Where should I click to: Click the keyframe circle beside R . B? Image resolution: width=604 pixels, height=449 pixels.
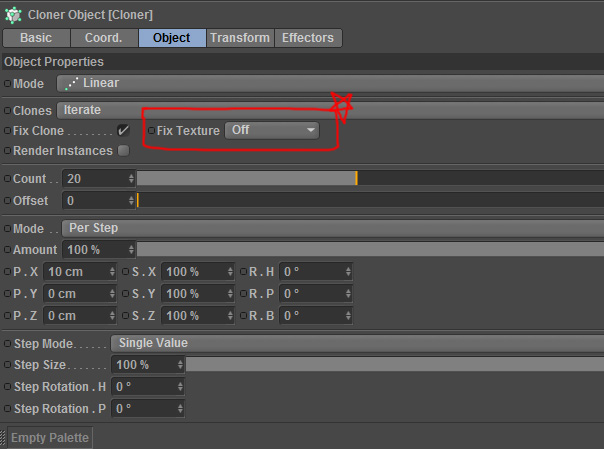tap(243, 315)
